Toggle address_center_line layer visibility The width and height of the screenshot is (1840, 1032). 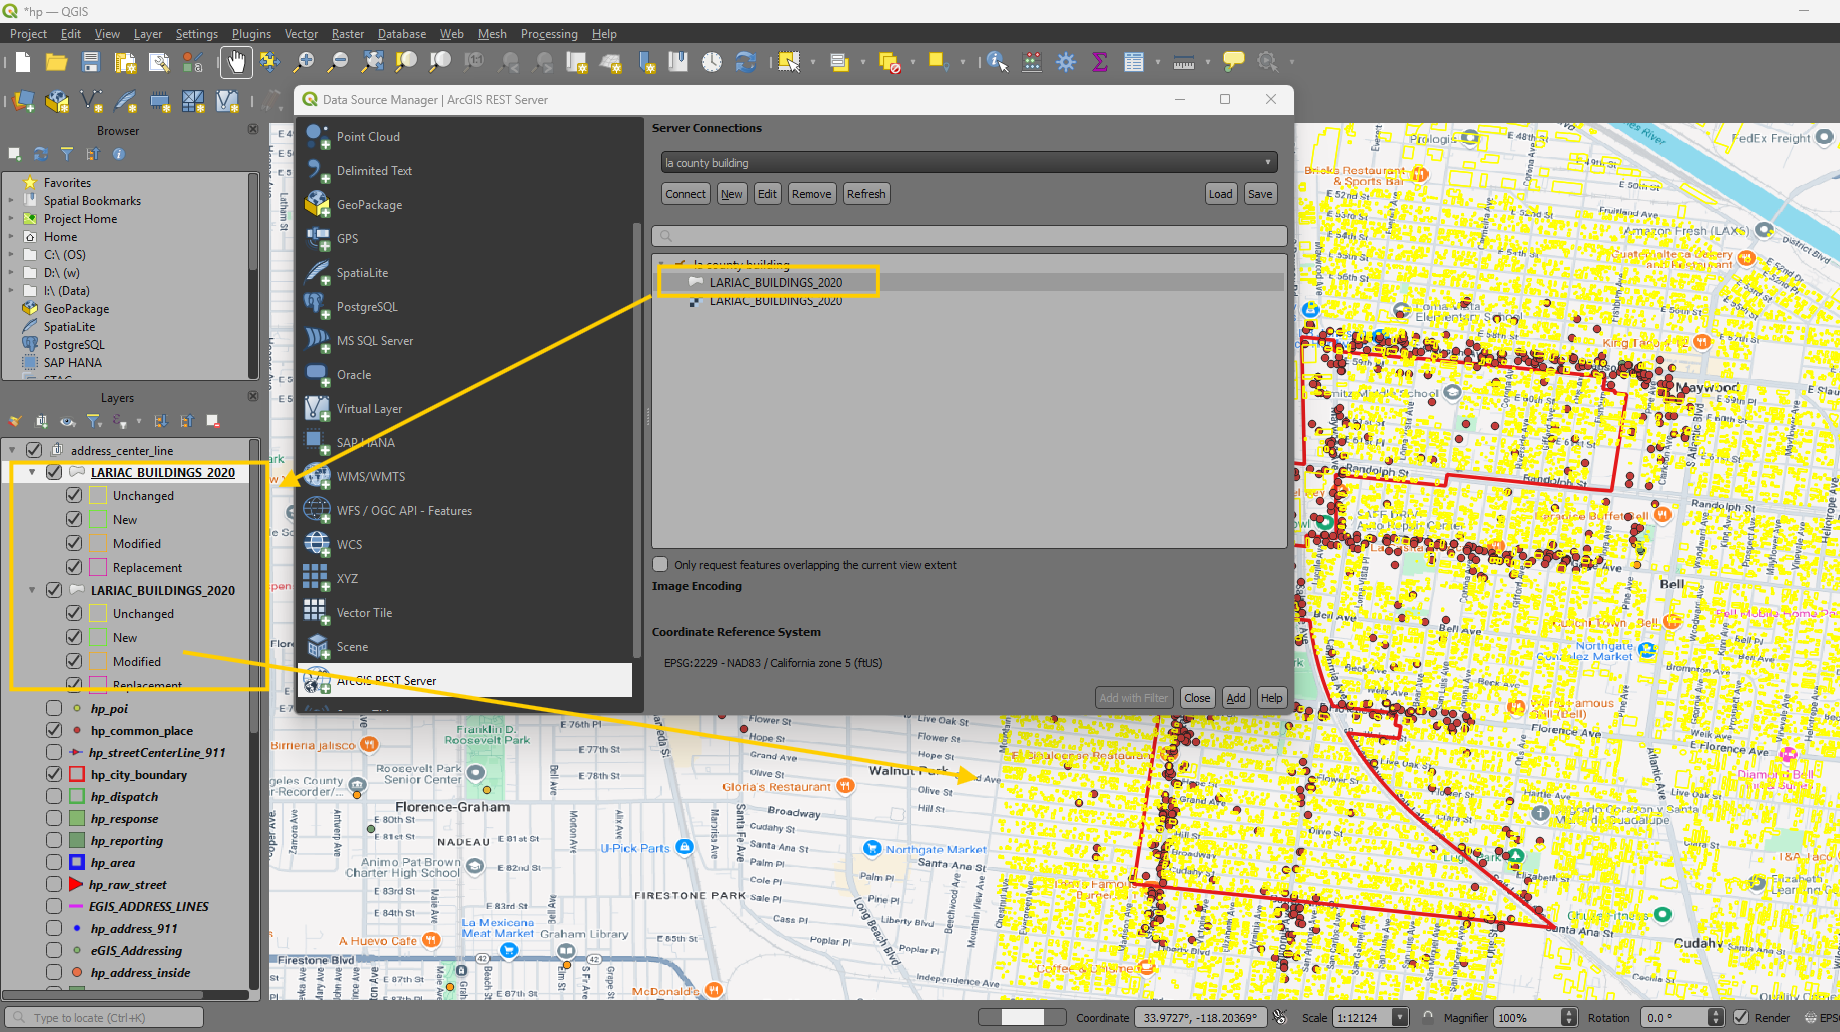coord(34,450)
